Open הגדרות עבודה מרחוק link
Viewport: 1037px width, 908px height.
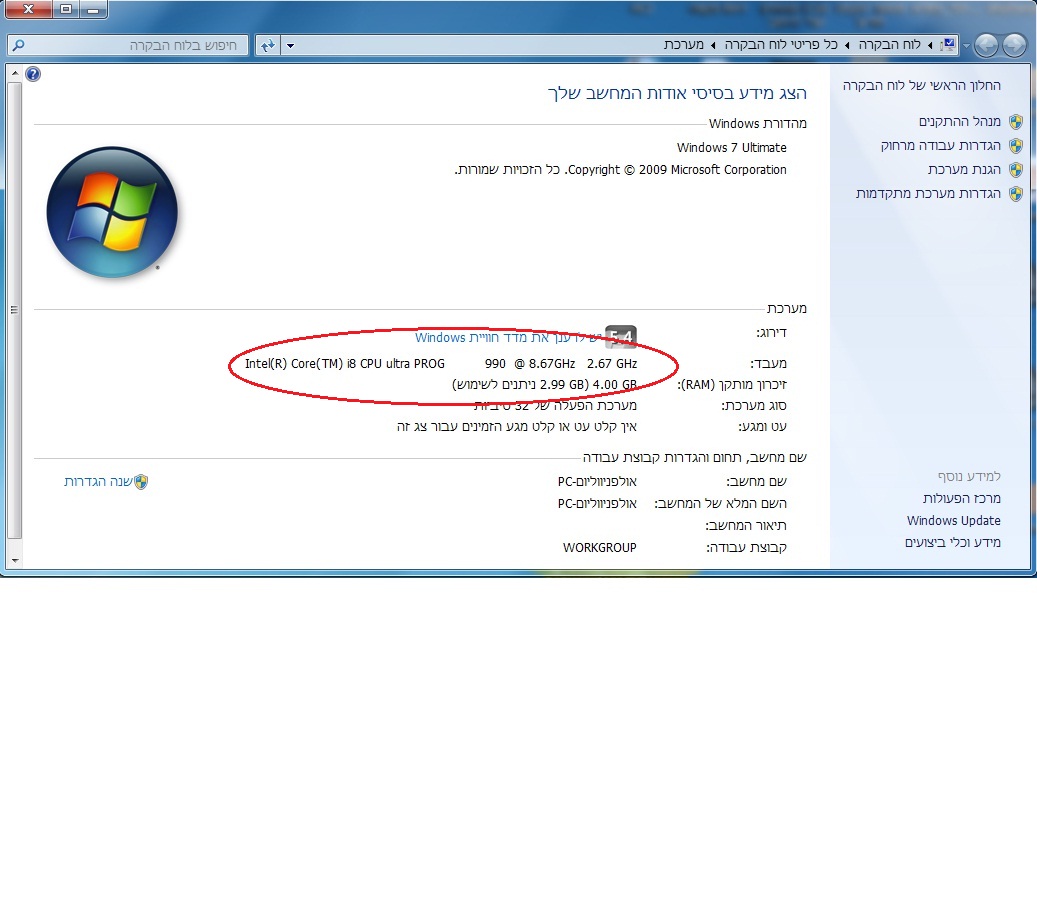940,145
